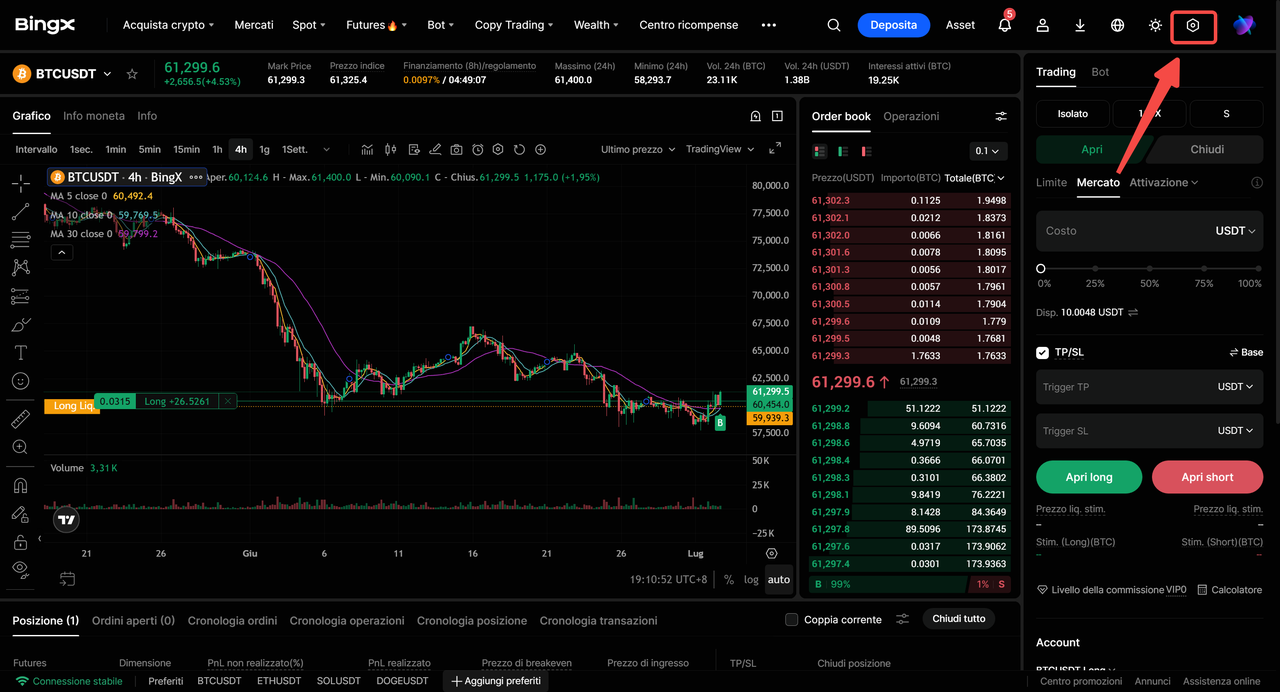Open order book filter settings icon
This screenshot has height=692, width=1280.
1001,116
